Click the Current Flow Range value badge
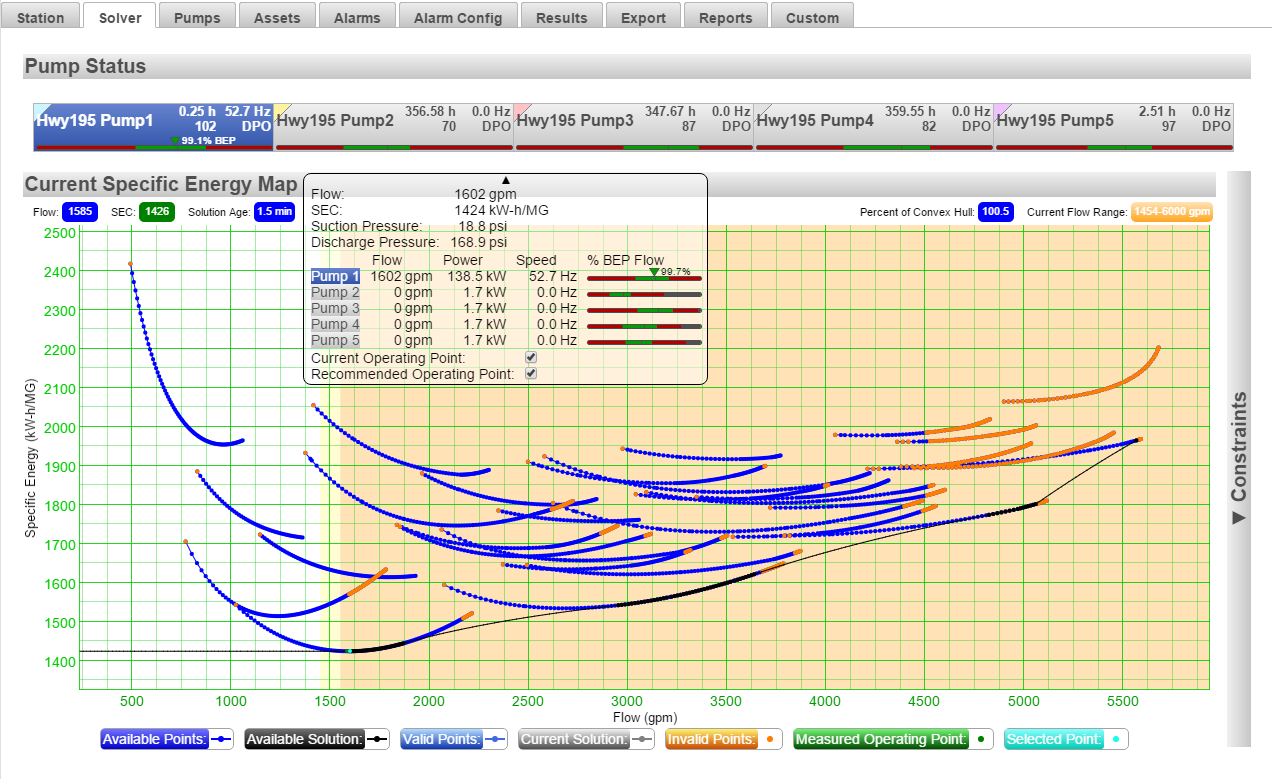Viewport: 1272px width, 779px height. 1171,212
